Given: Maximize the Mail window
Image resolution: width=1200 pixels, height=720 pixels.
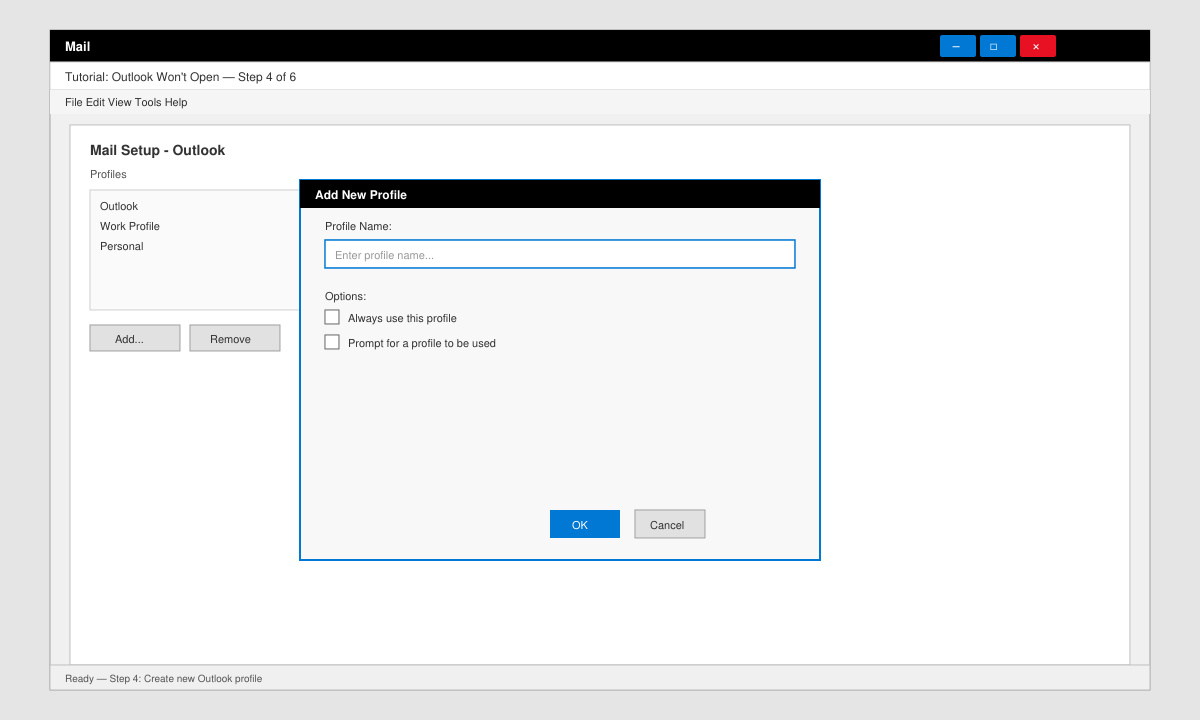Looking at the screenshot, I should (x=997, y=46).
